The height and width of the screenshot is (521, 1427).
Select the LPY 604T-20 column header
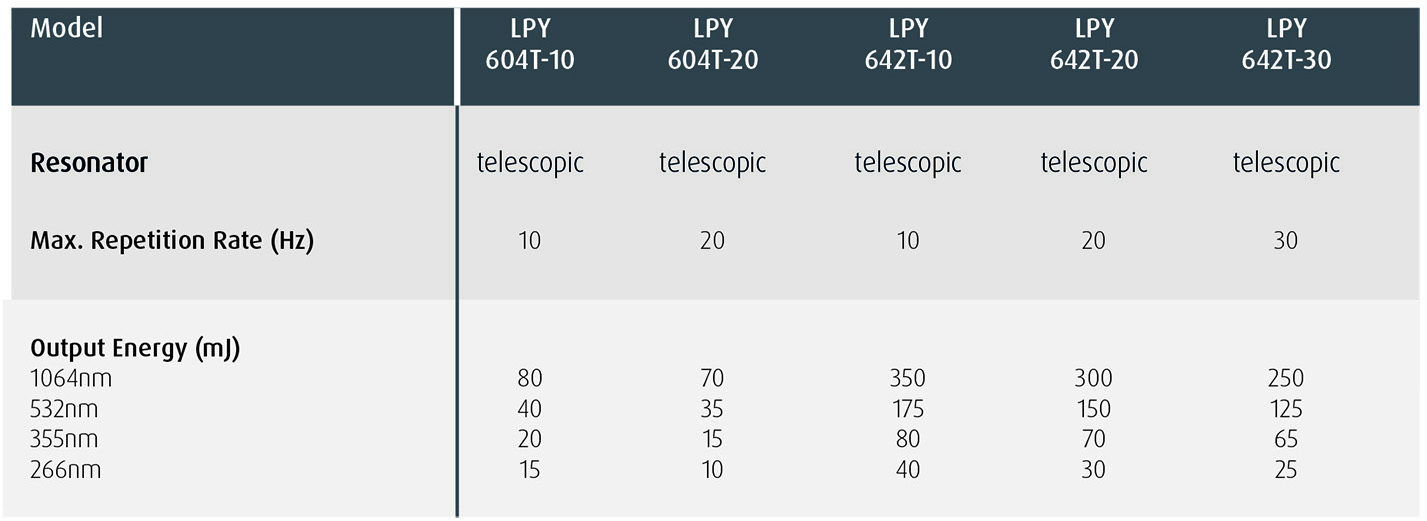point(712,45)
